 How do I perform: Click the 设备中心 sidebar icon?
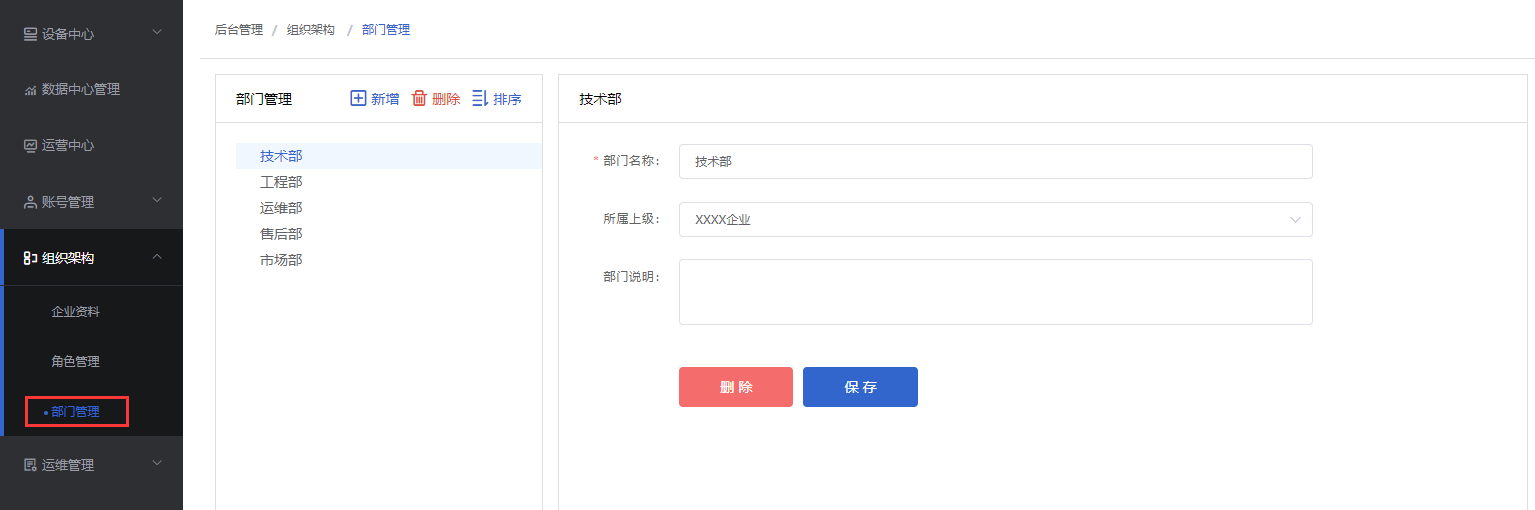30,34
